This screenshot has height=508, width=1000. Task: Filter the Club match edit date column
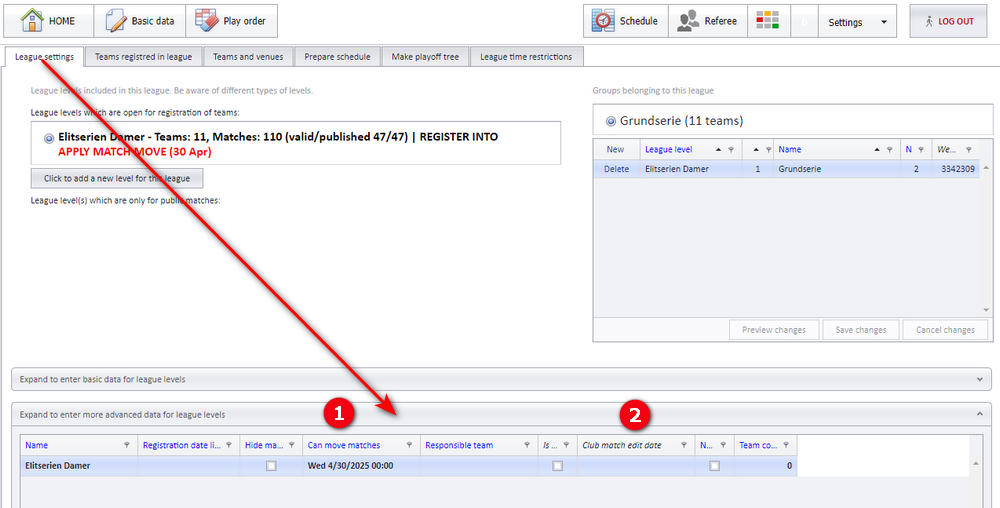click(684, 446)
